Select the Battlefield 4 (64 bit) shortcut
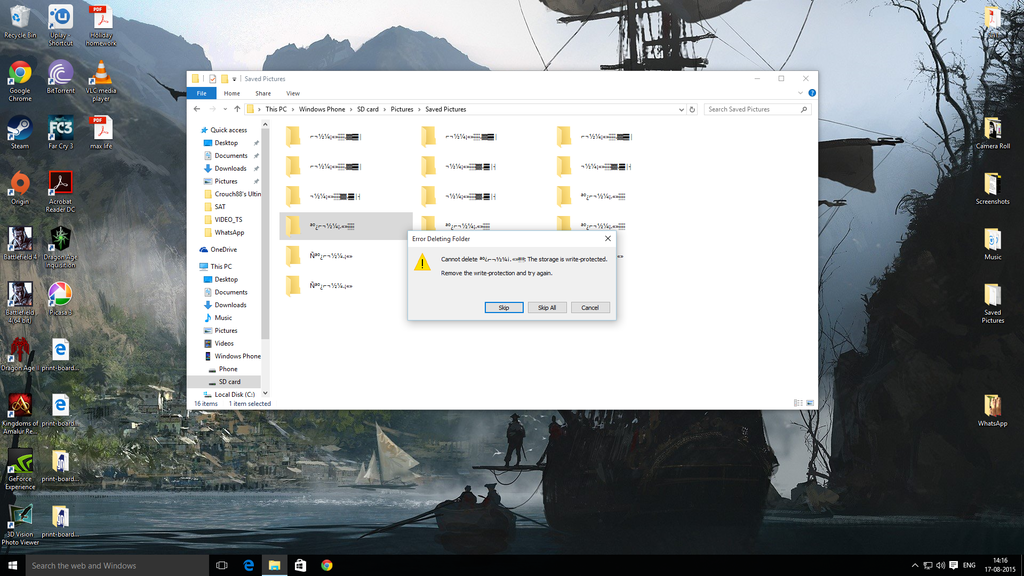Viewport: 1024px width, 576px height. coord(20,303)
